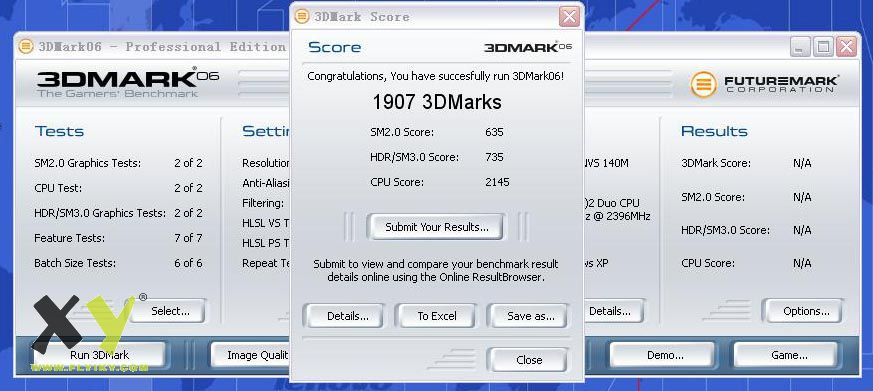
Task: Click the Filtering setting label
Action: pyautogui.click(x=263, y=203)
